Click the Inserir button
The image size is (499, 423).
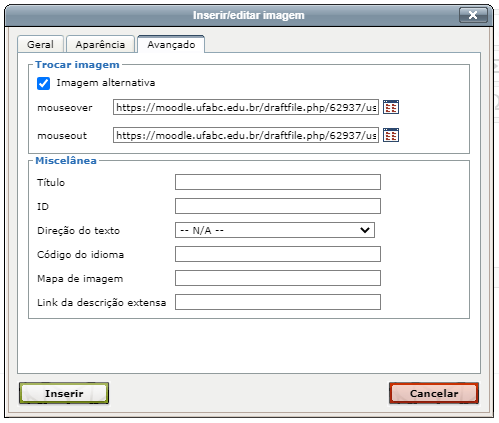click(x=64, y=393)
